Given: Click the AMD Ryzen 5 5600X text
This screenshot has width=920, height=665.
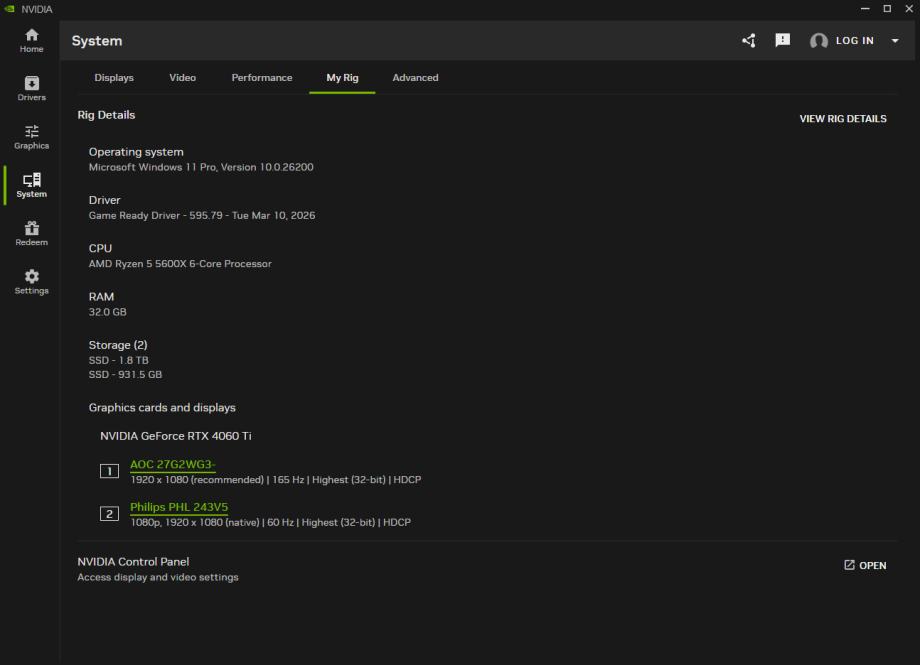Looking at the screenshot, I should coord(180,264).
